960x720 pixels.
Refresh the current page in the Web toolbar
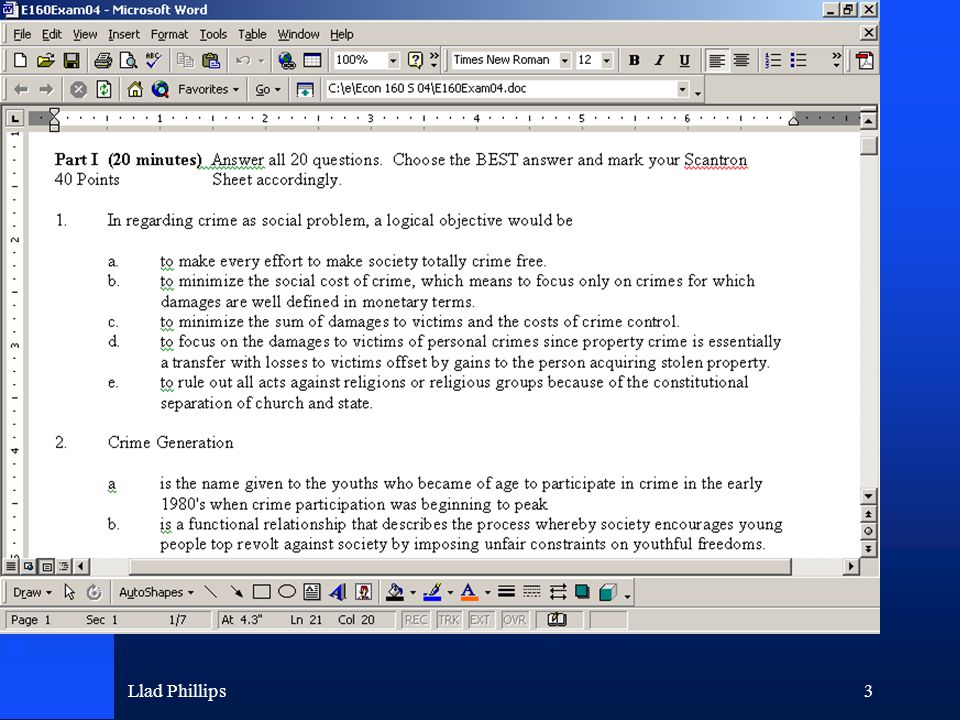103,89
